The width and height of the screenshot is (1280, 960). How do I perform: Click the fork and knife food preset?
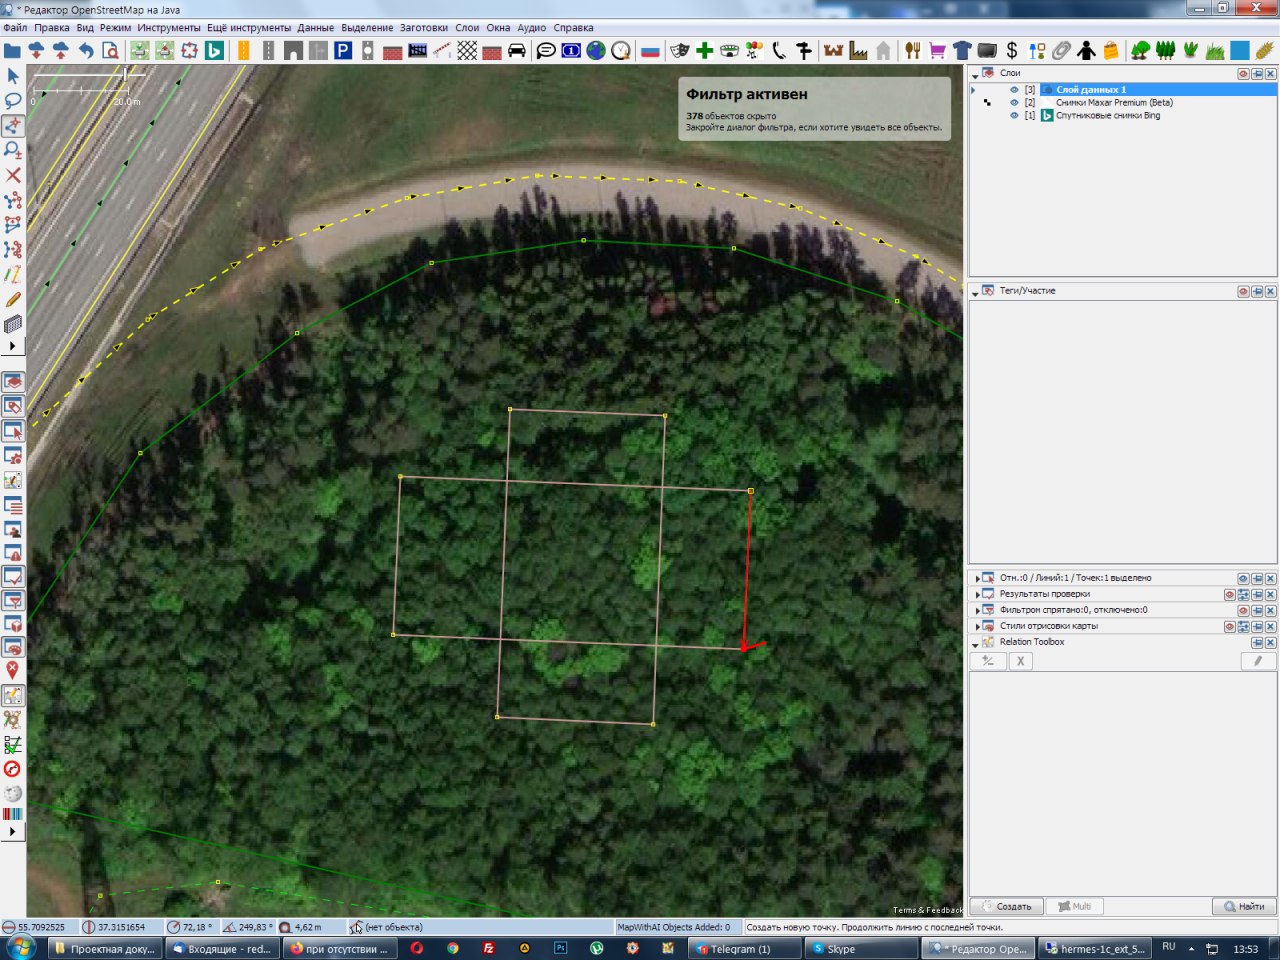[913, 50]
